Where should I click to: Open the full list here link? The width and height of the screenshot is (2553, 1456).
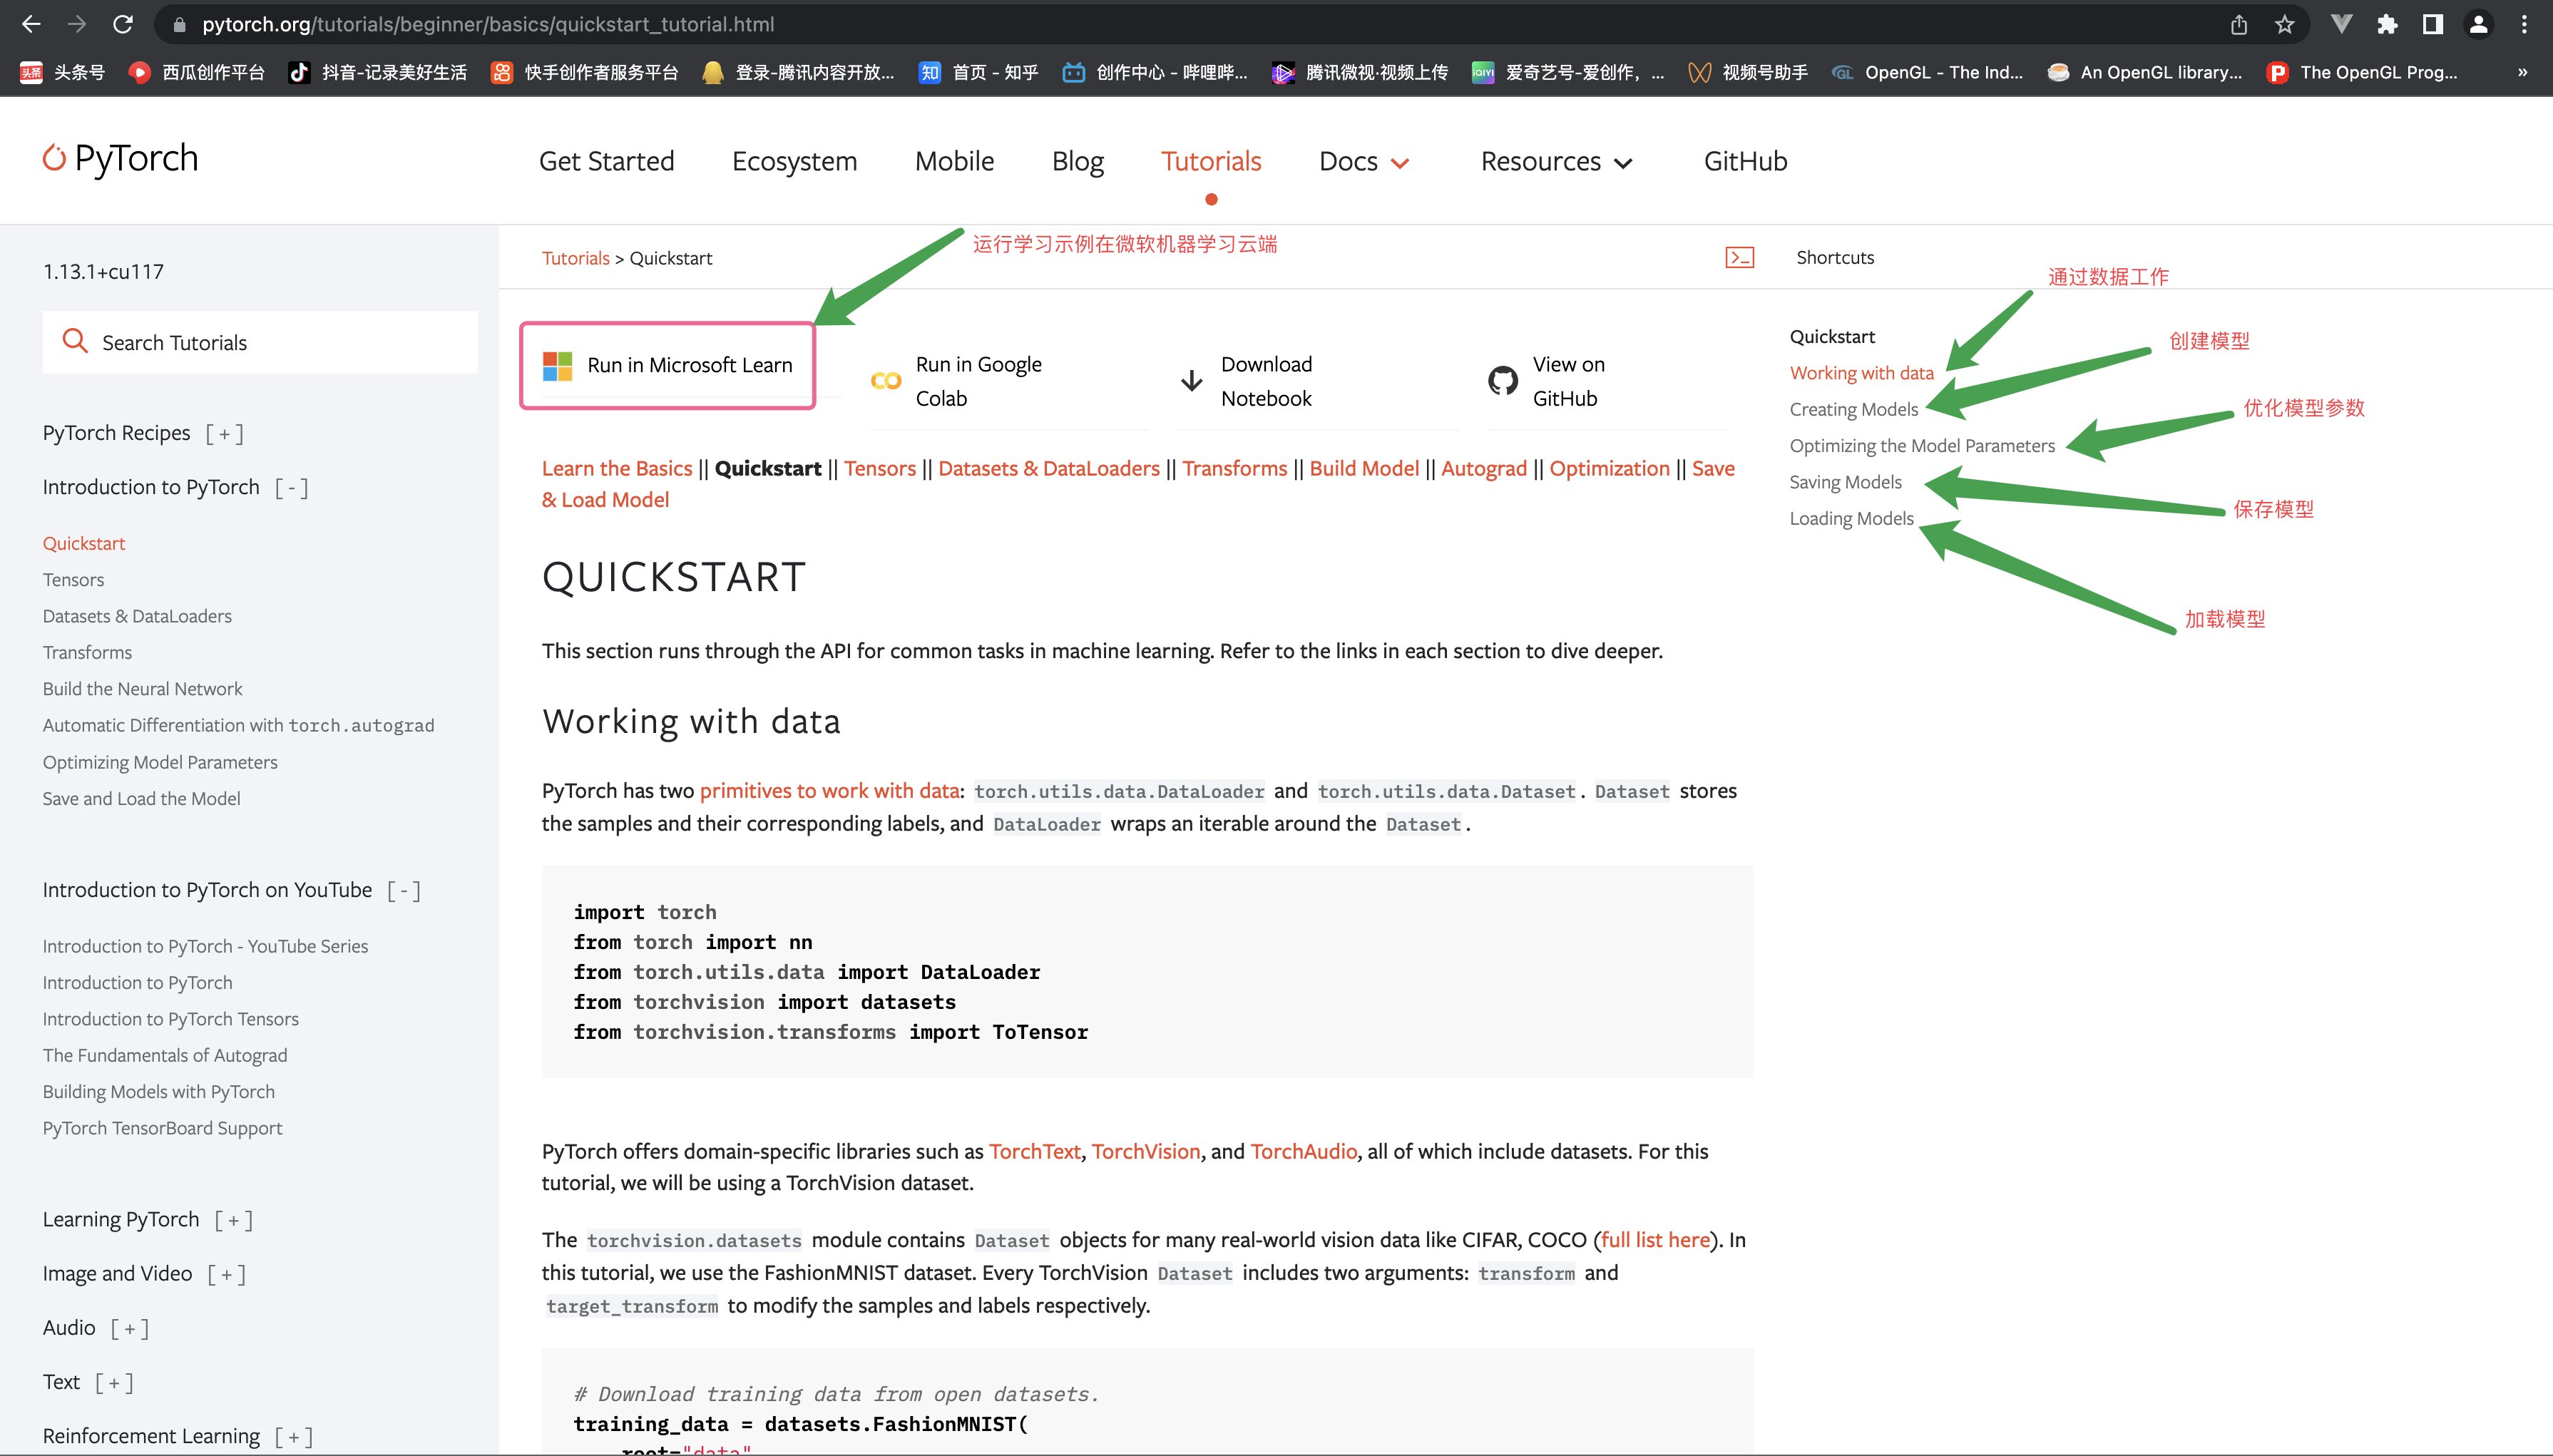click(x=1655, y=1240)
